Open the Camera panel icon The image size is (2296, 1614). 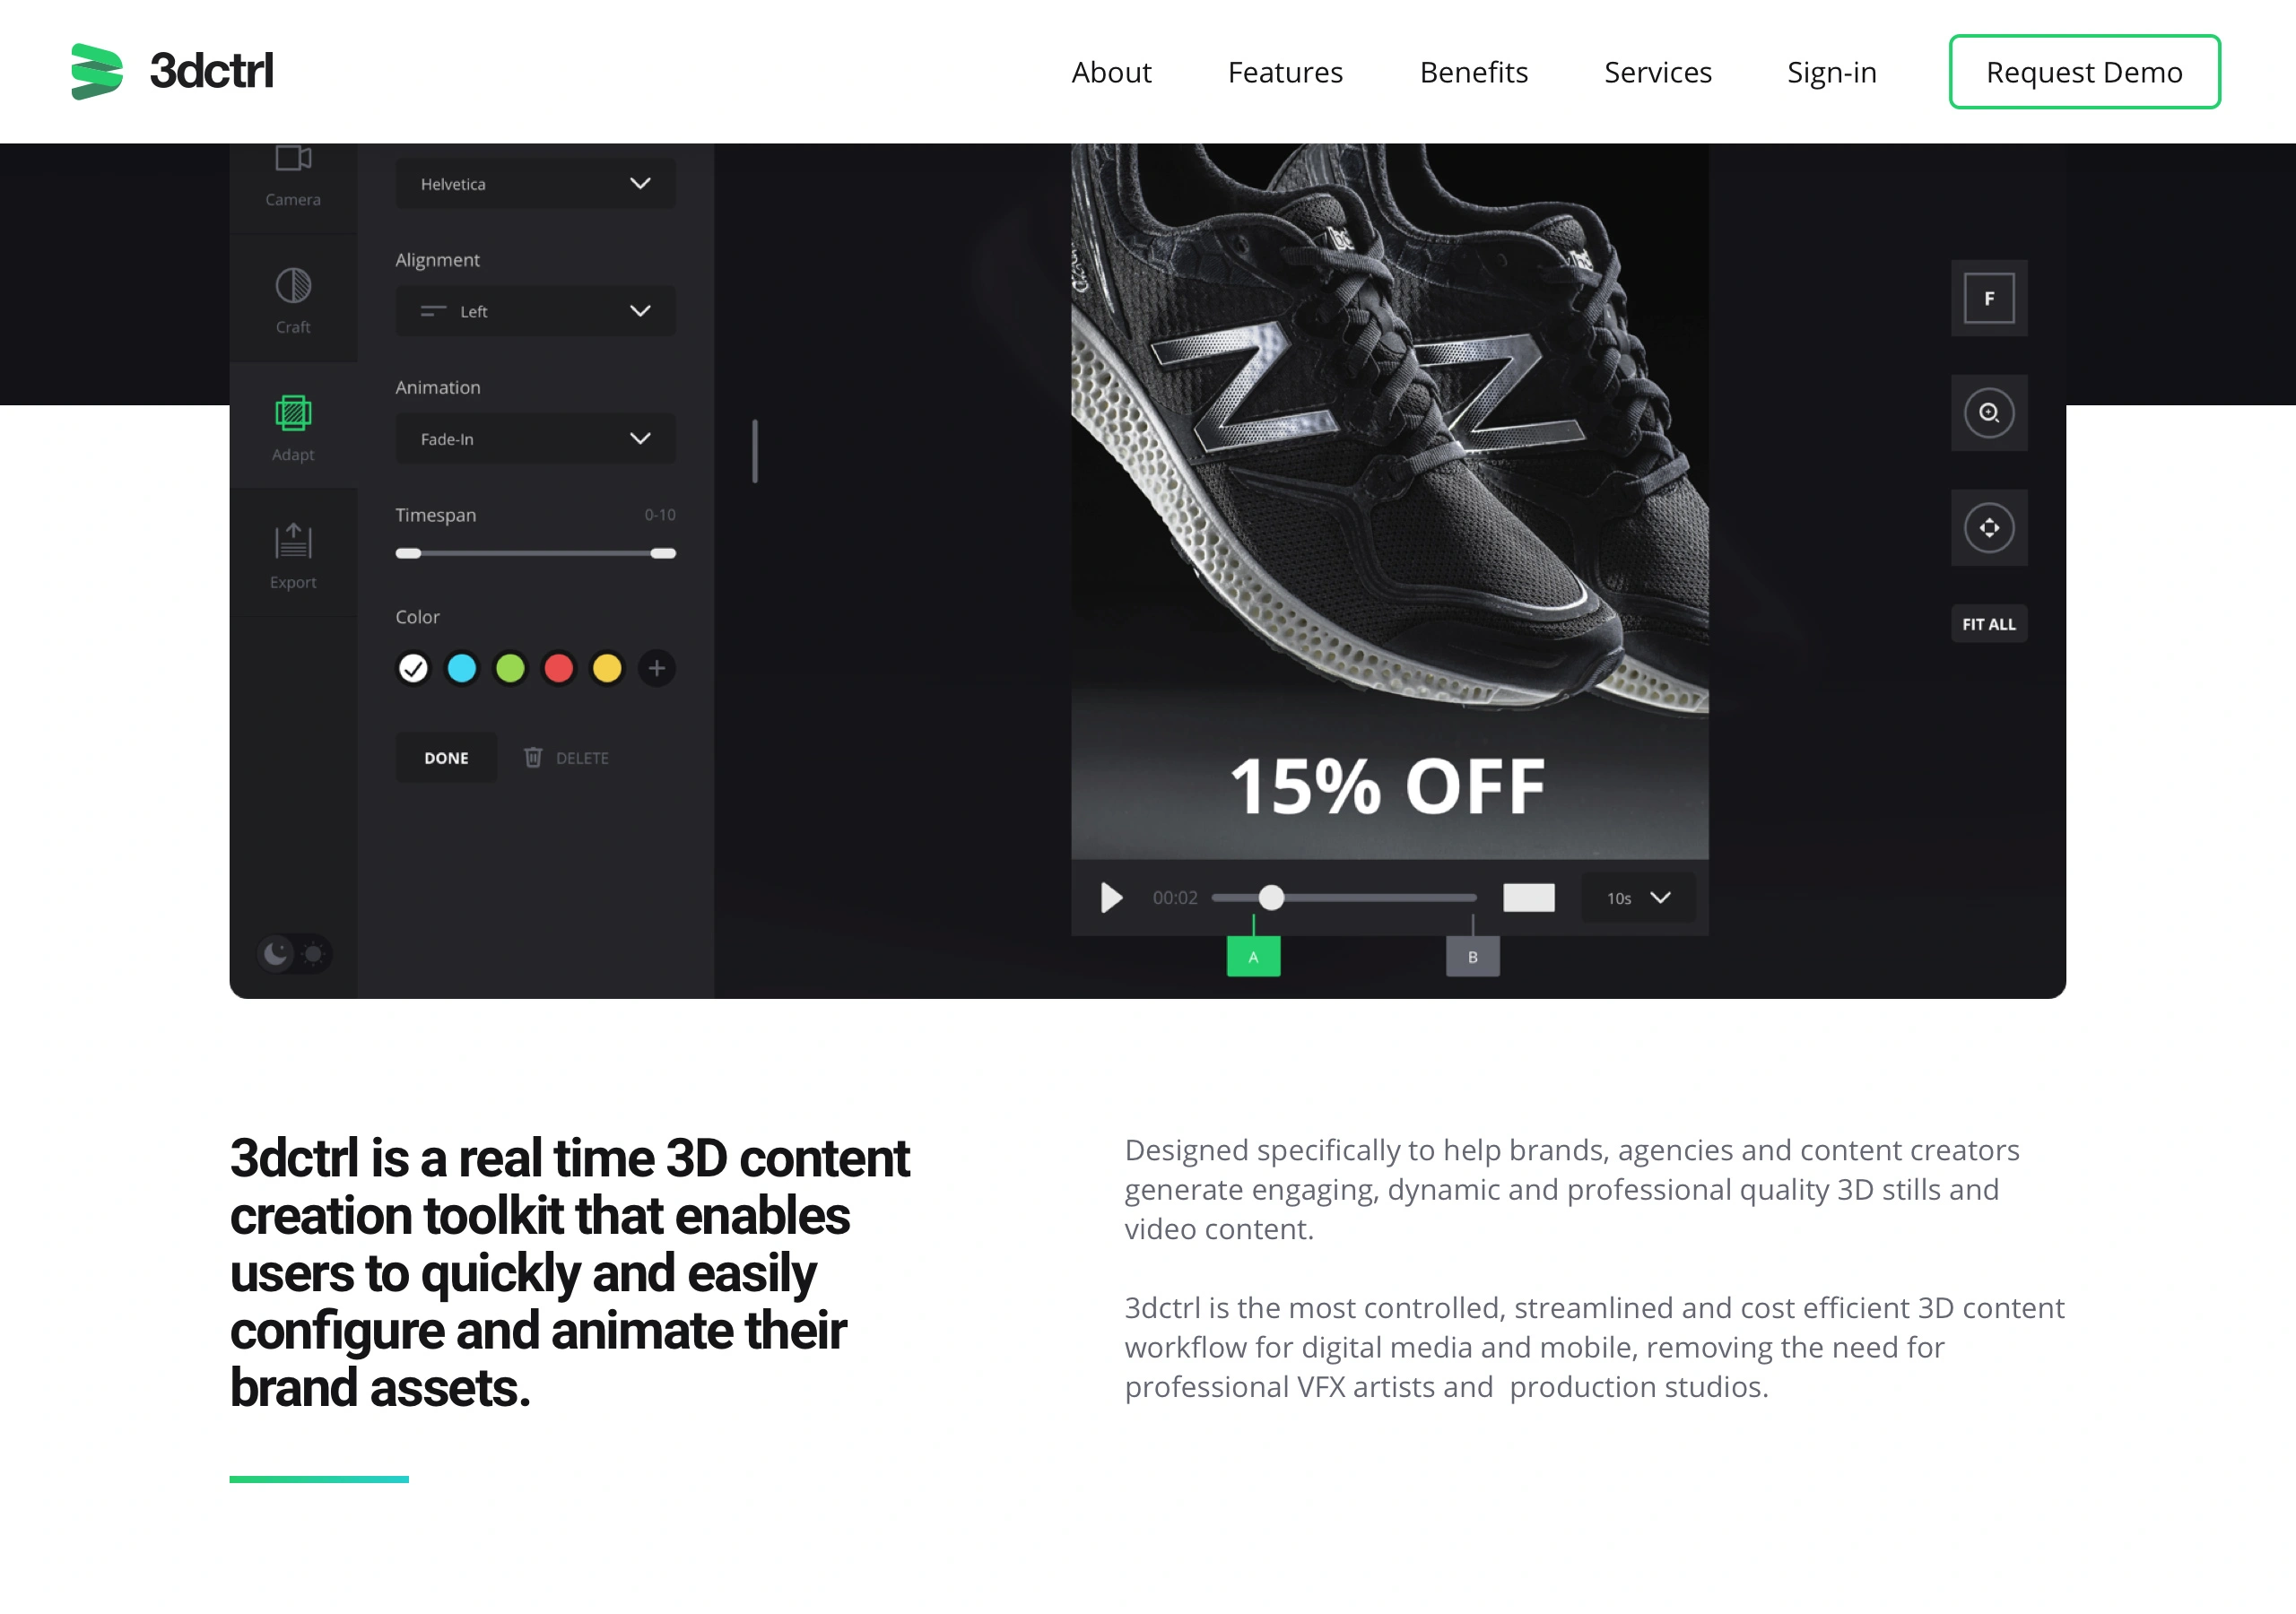point(293,158)
